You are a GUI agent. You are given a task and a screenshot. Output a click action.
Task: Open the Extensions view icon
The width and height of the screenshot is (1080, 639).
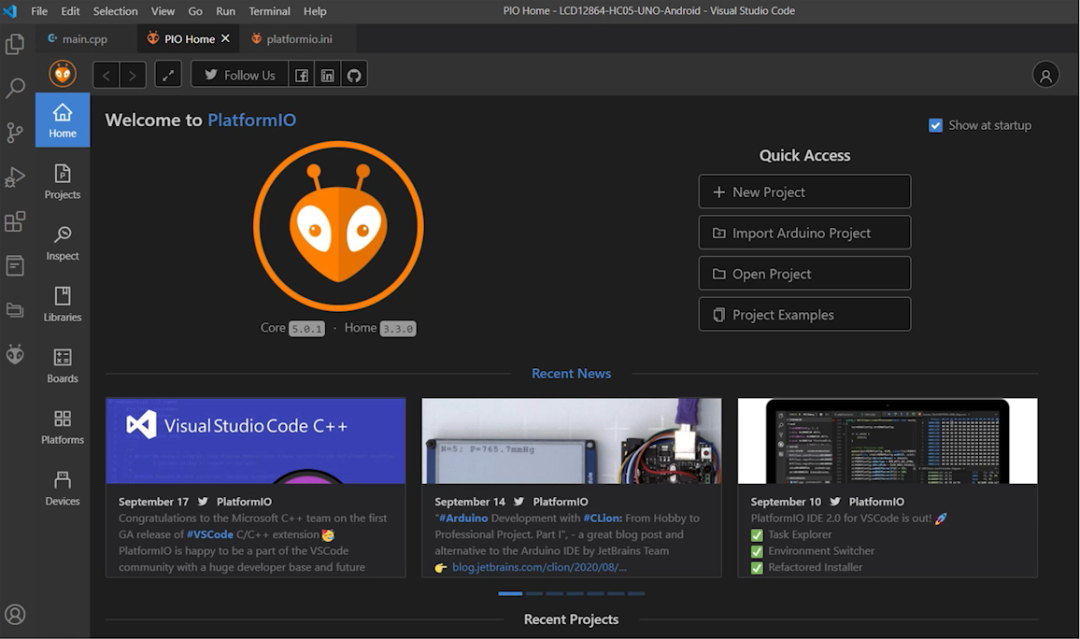14,222
